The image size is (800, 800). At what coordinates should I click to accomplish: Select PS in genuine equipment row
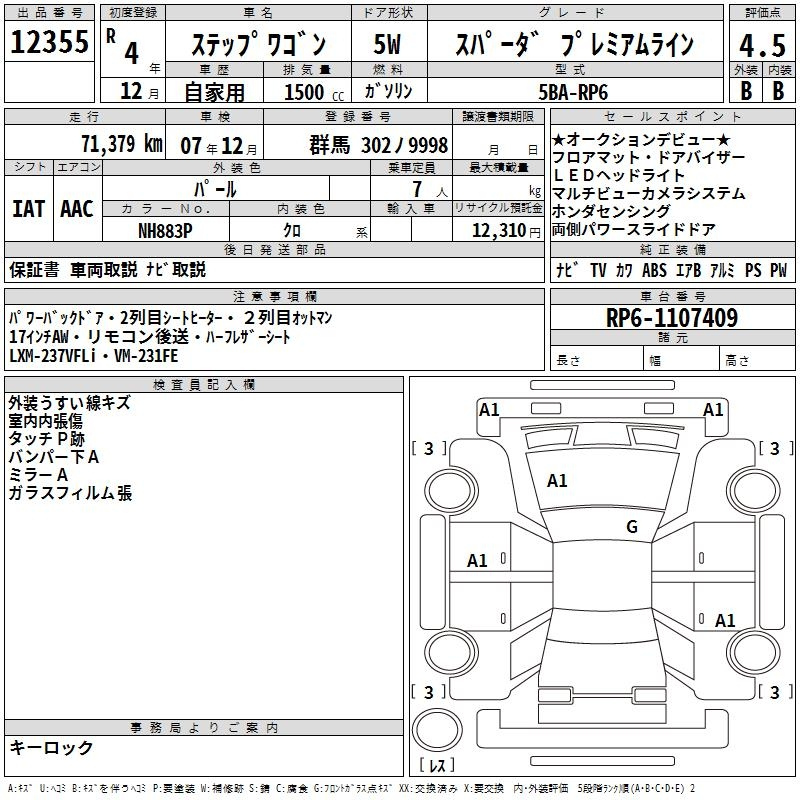tap(753, 270)
